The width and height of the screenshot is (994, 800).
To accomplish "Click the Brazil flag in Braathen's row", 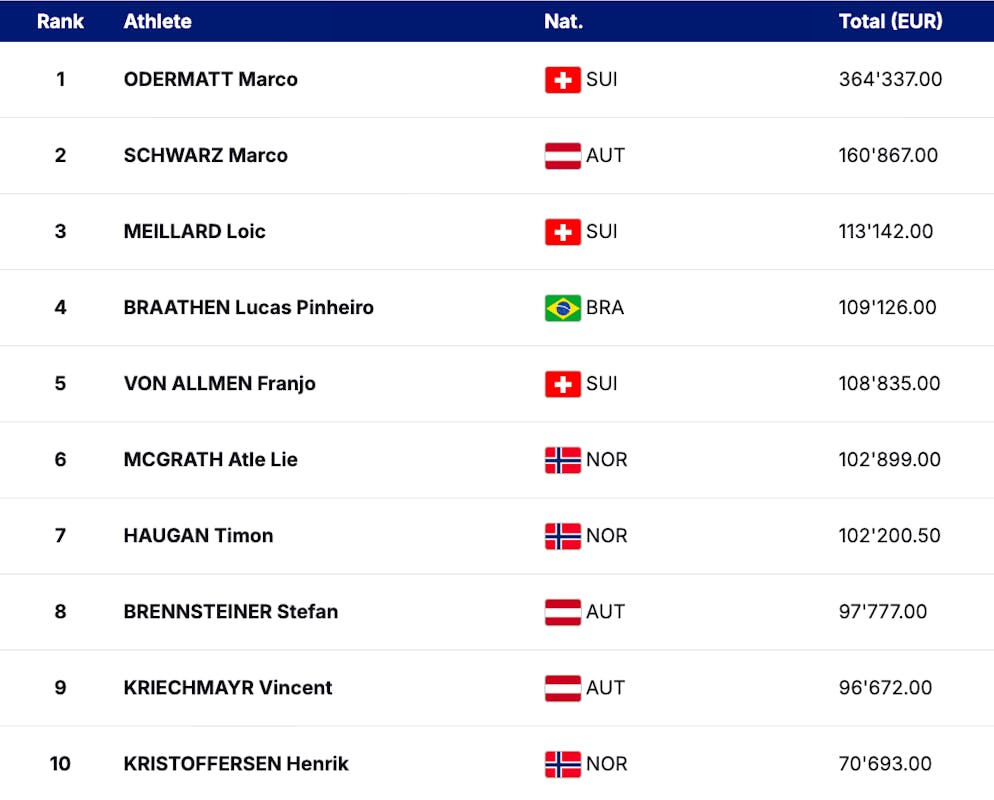I will tap(562, 308).
